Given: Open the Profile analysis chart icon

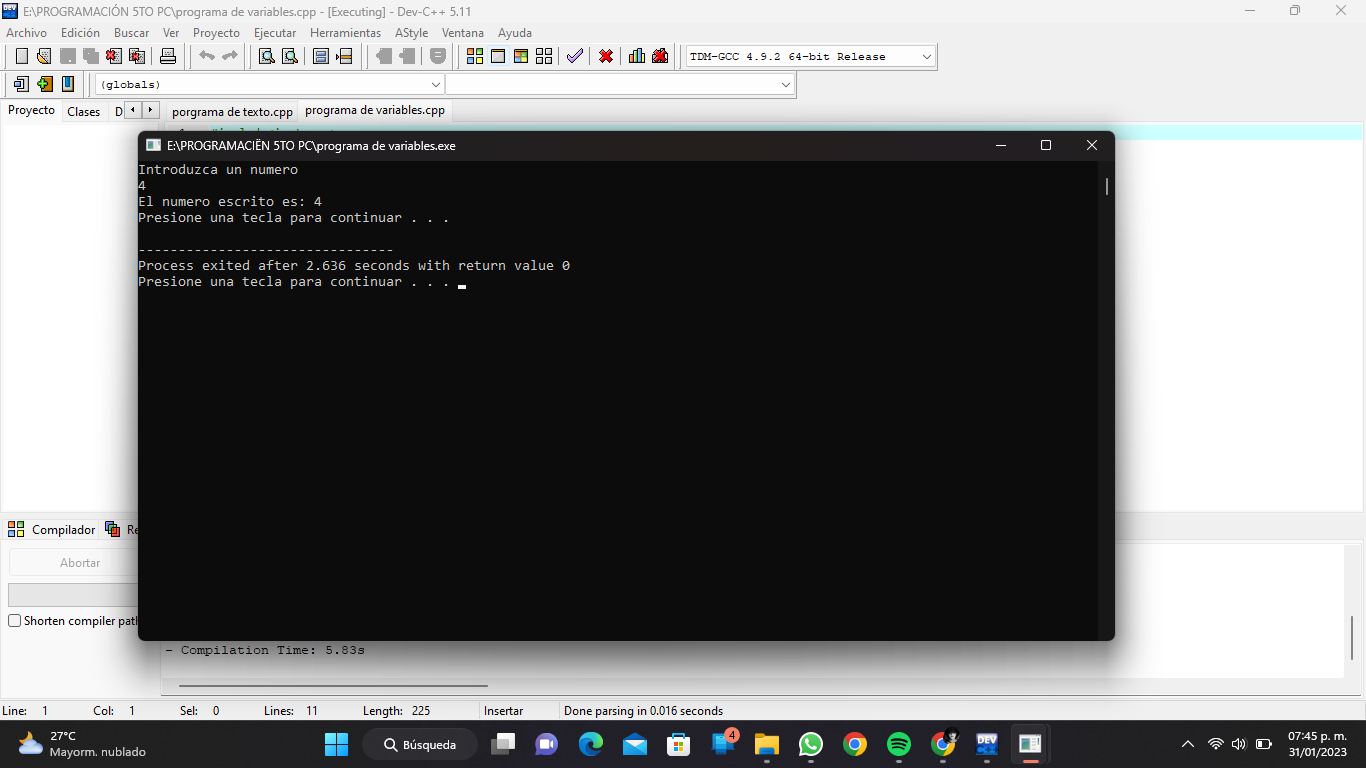Looking at the screenshot, I should point(637,56).
